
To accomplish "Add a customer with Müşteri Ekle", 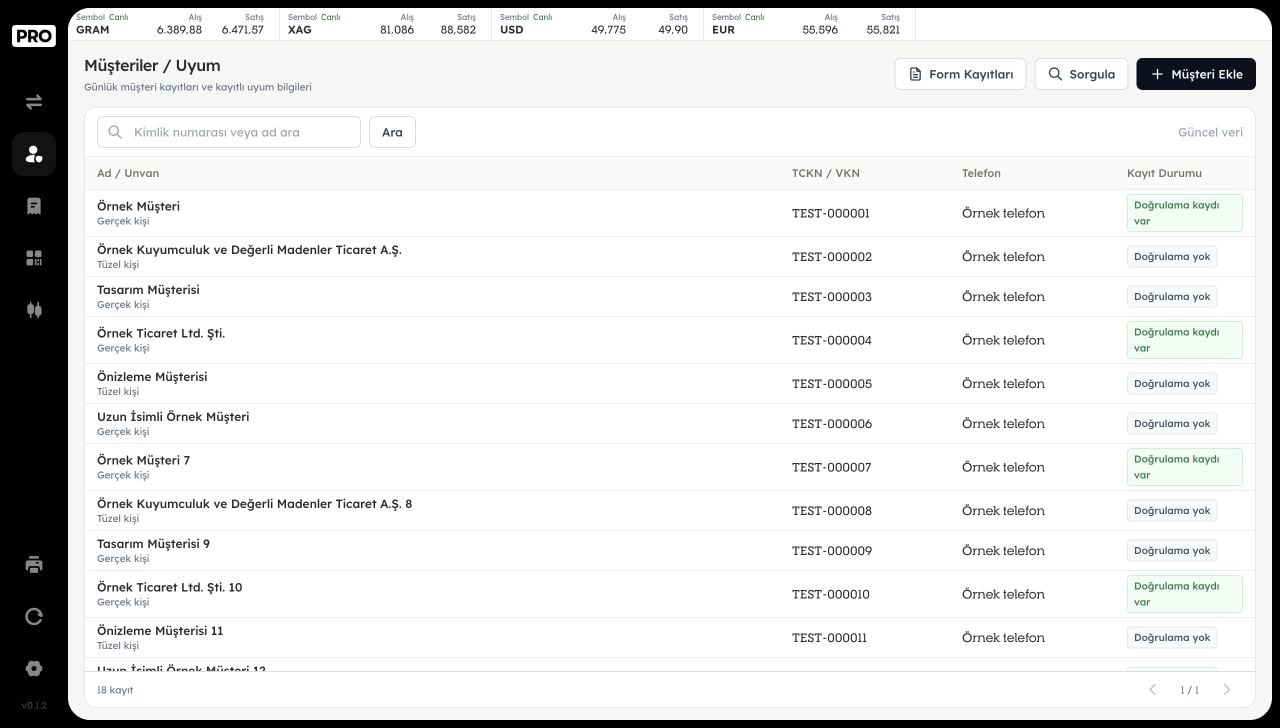I will (x=1196, y=74).
